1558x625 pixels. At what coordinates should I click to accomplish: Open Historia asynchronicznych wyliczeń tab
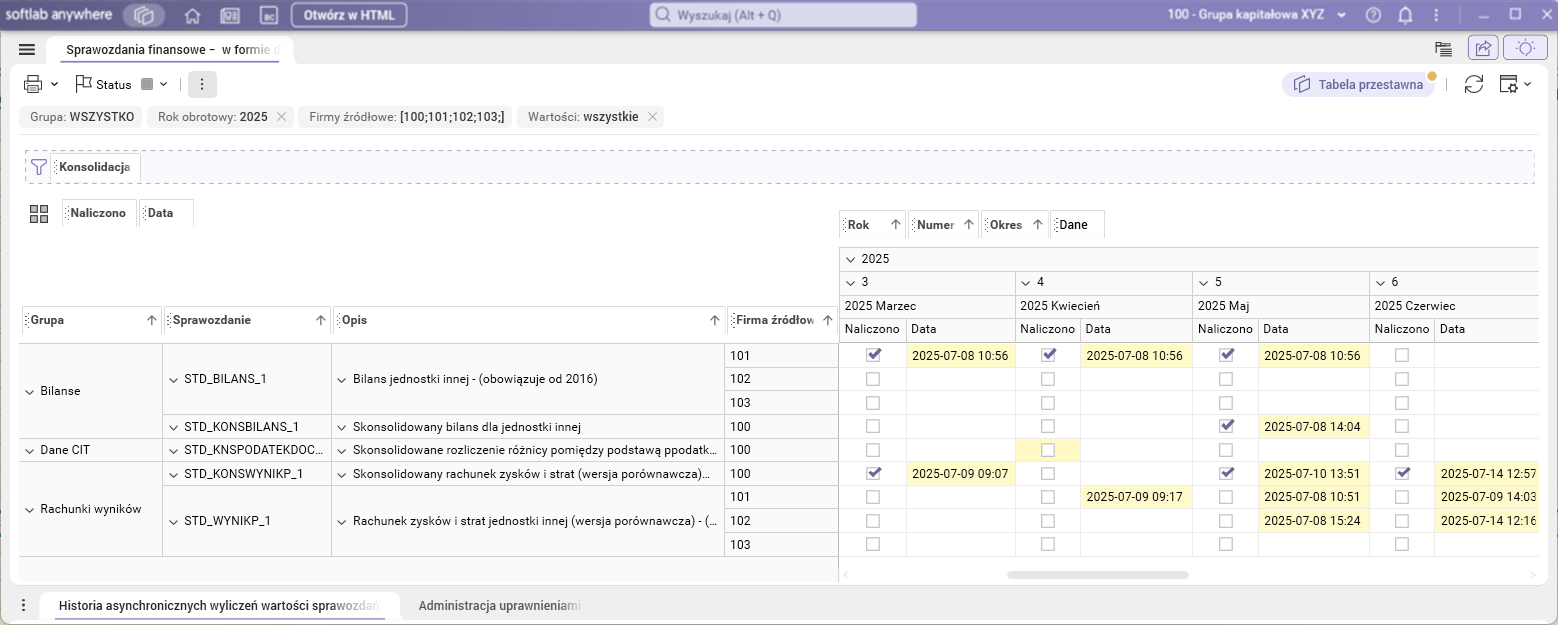[218, 605]
